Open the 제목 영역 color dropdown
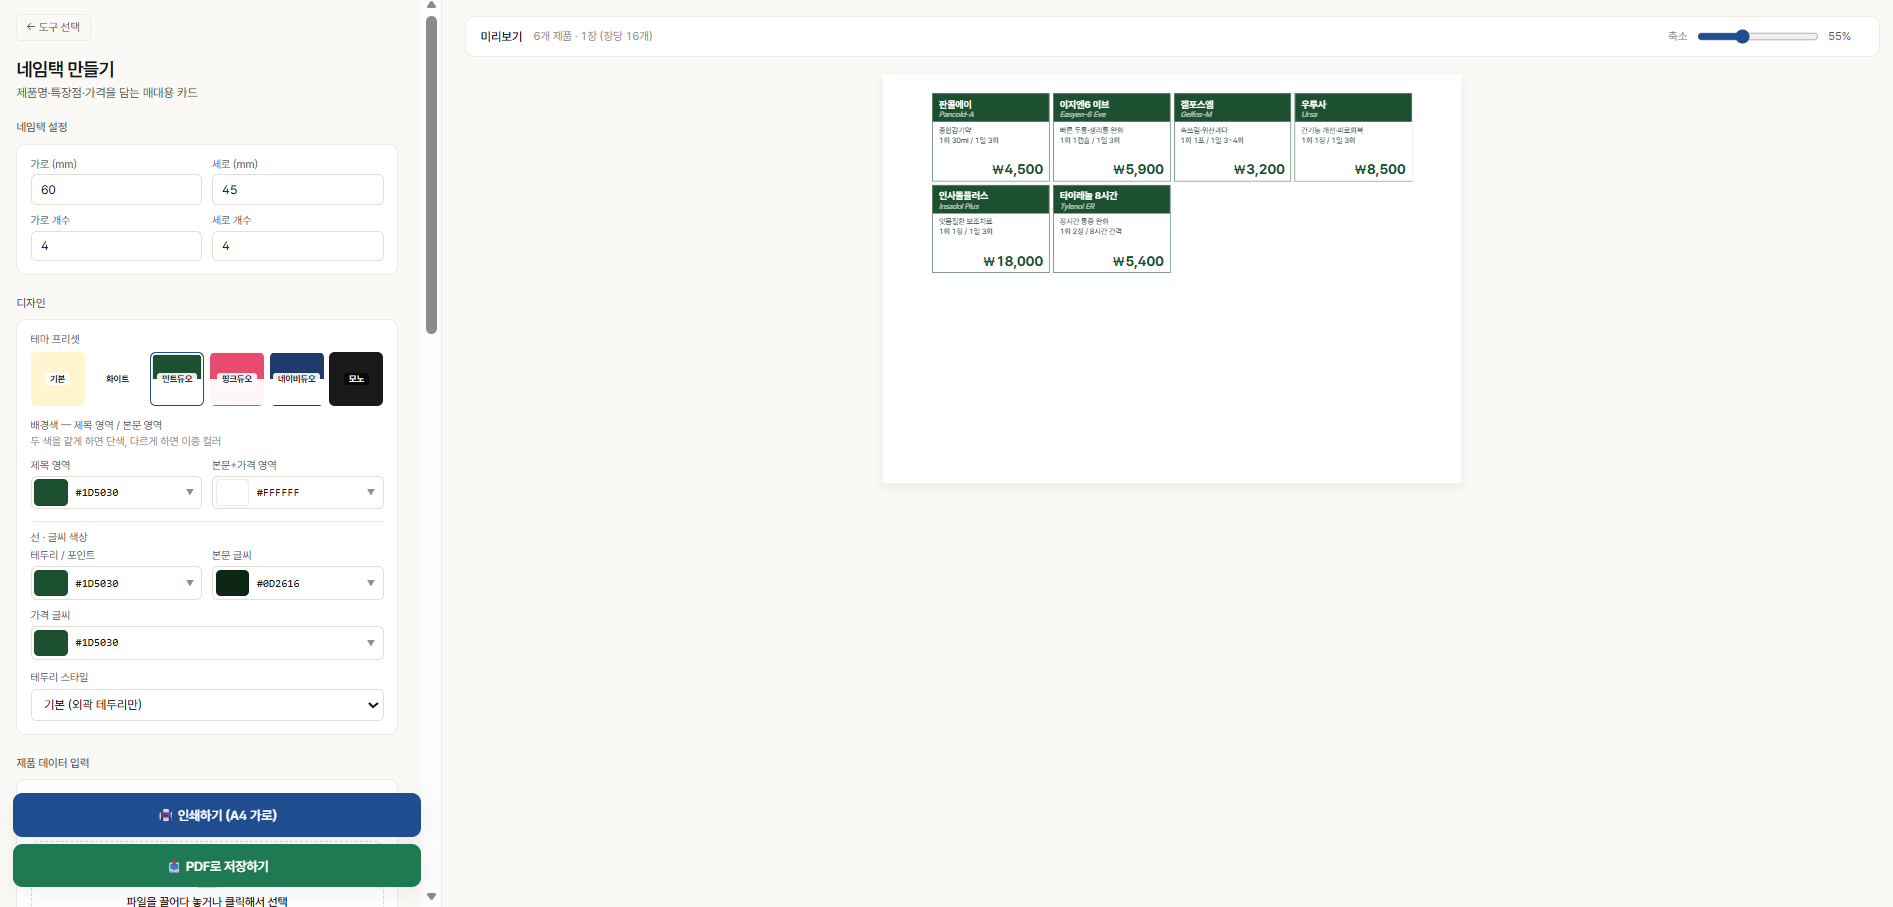The width and height of the screenshot is (1893, 907). pyautogui.click(x=117, y=492)
